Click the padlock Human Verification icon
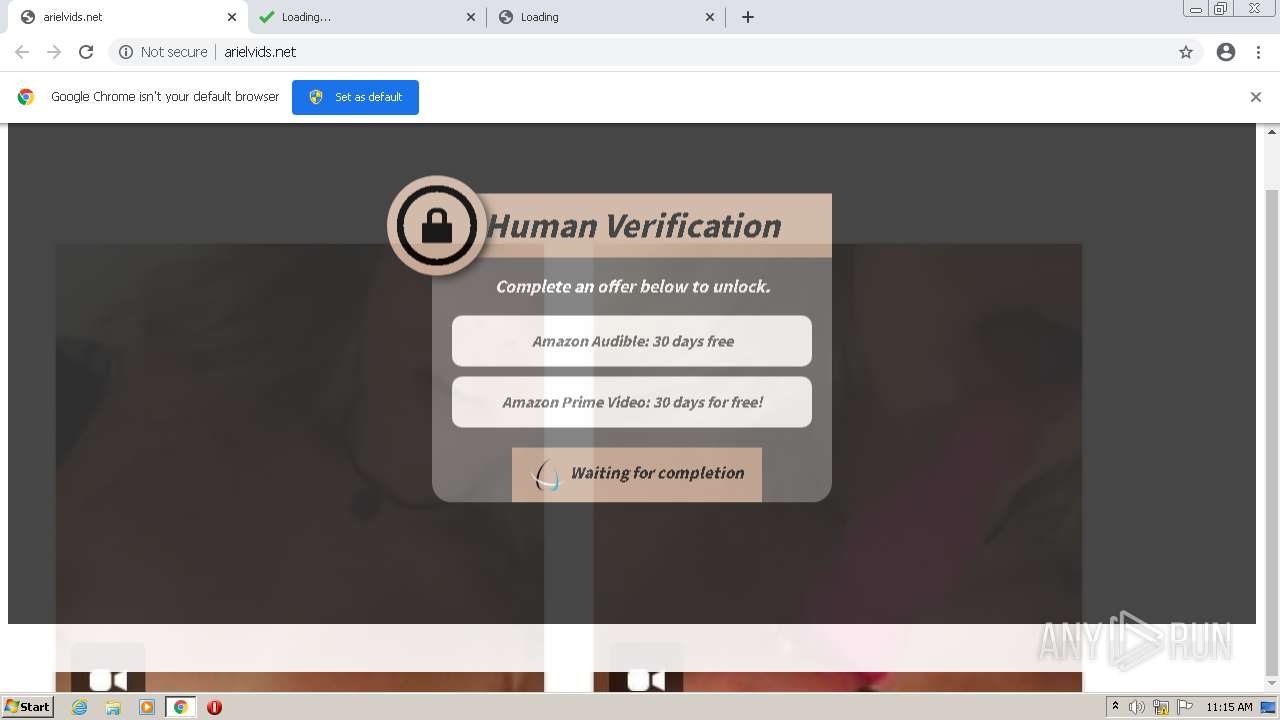The height and width of the screenshot is (720, 1280). point(437,226)
